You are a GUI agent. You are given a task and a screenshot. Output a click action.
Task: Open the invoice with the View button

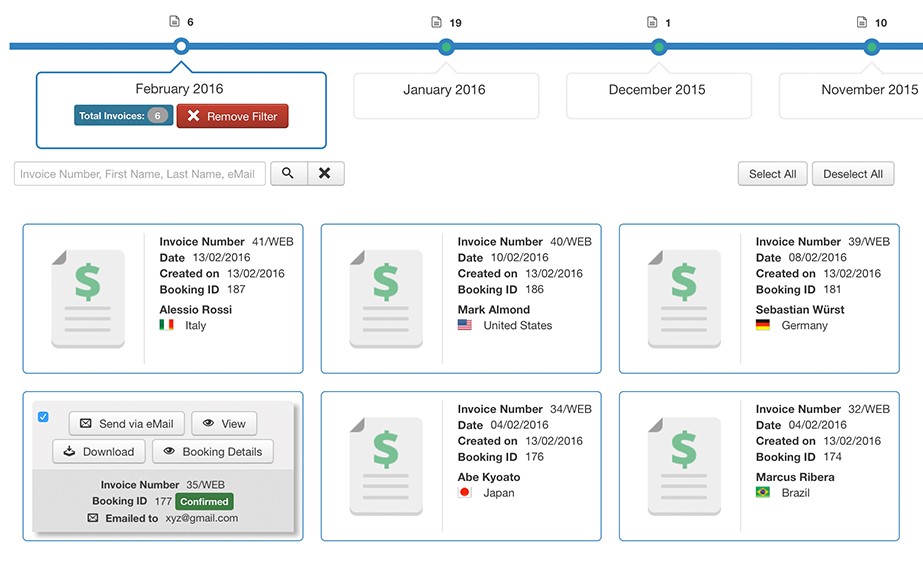pos(224,423)
